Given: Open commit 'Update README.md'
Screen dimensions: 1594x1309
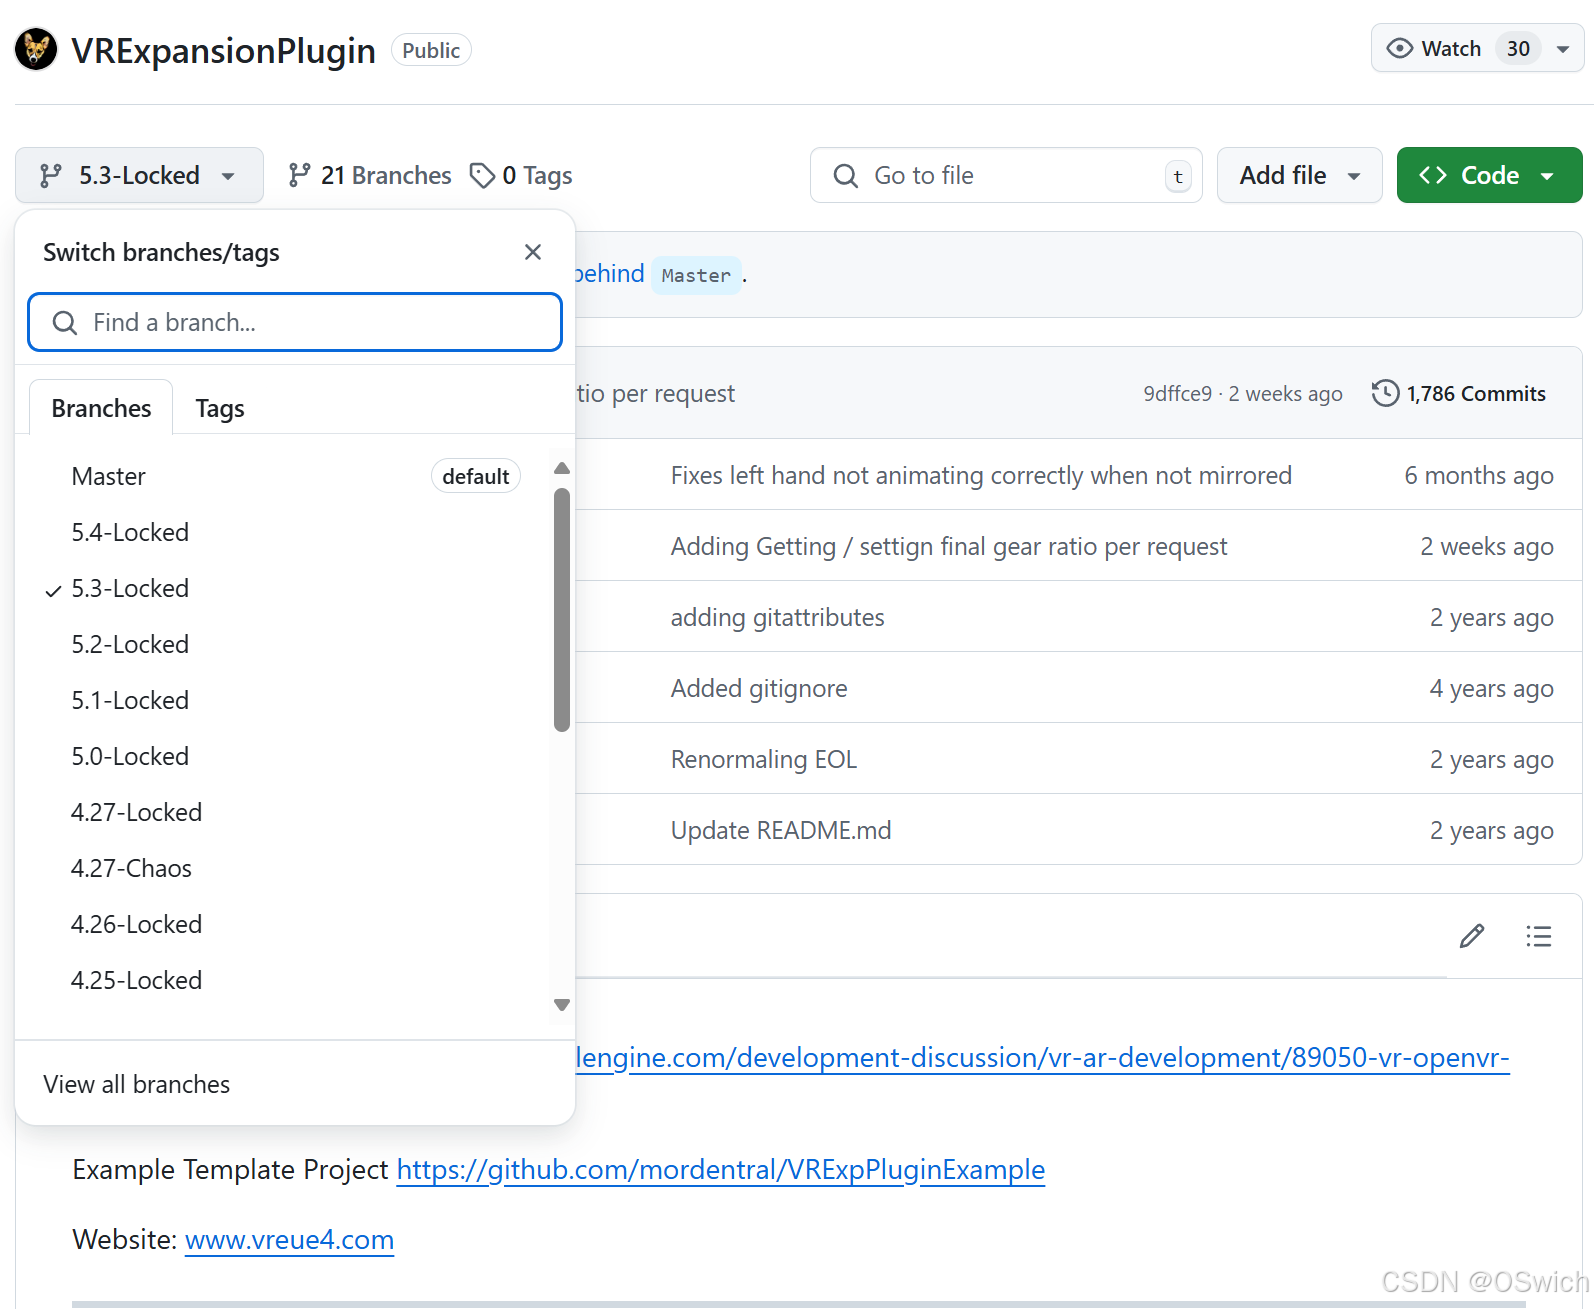Looking at the screenshot, I should point(781,830).
